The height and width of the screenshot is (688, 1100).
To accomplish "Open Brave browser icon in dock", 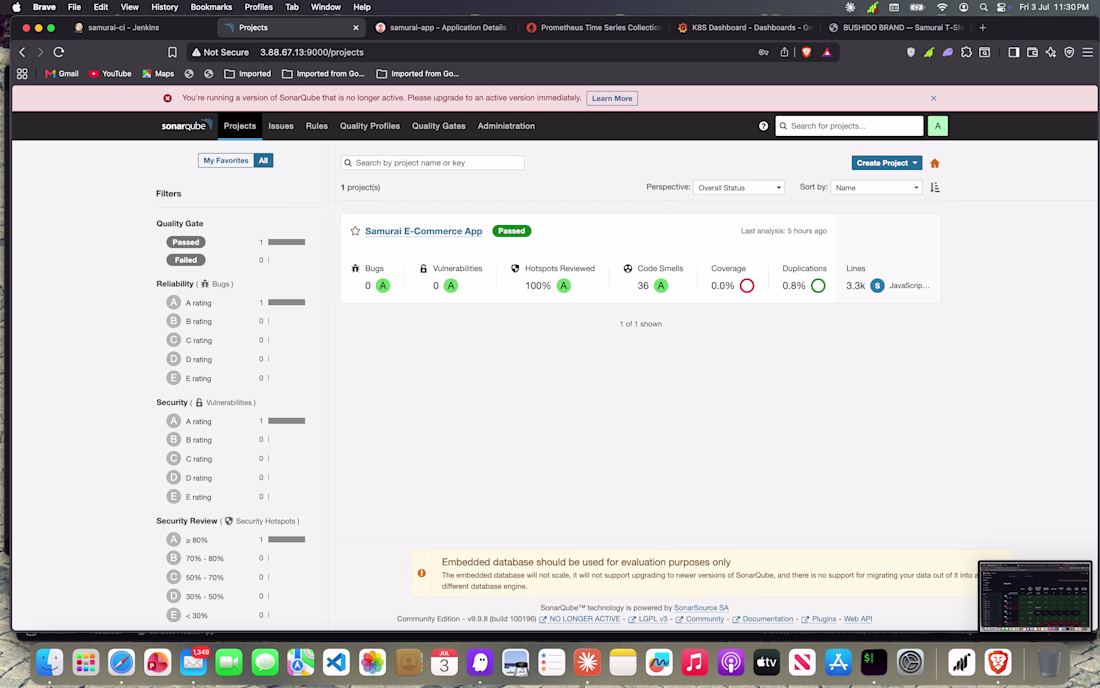I will 998,662.
